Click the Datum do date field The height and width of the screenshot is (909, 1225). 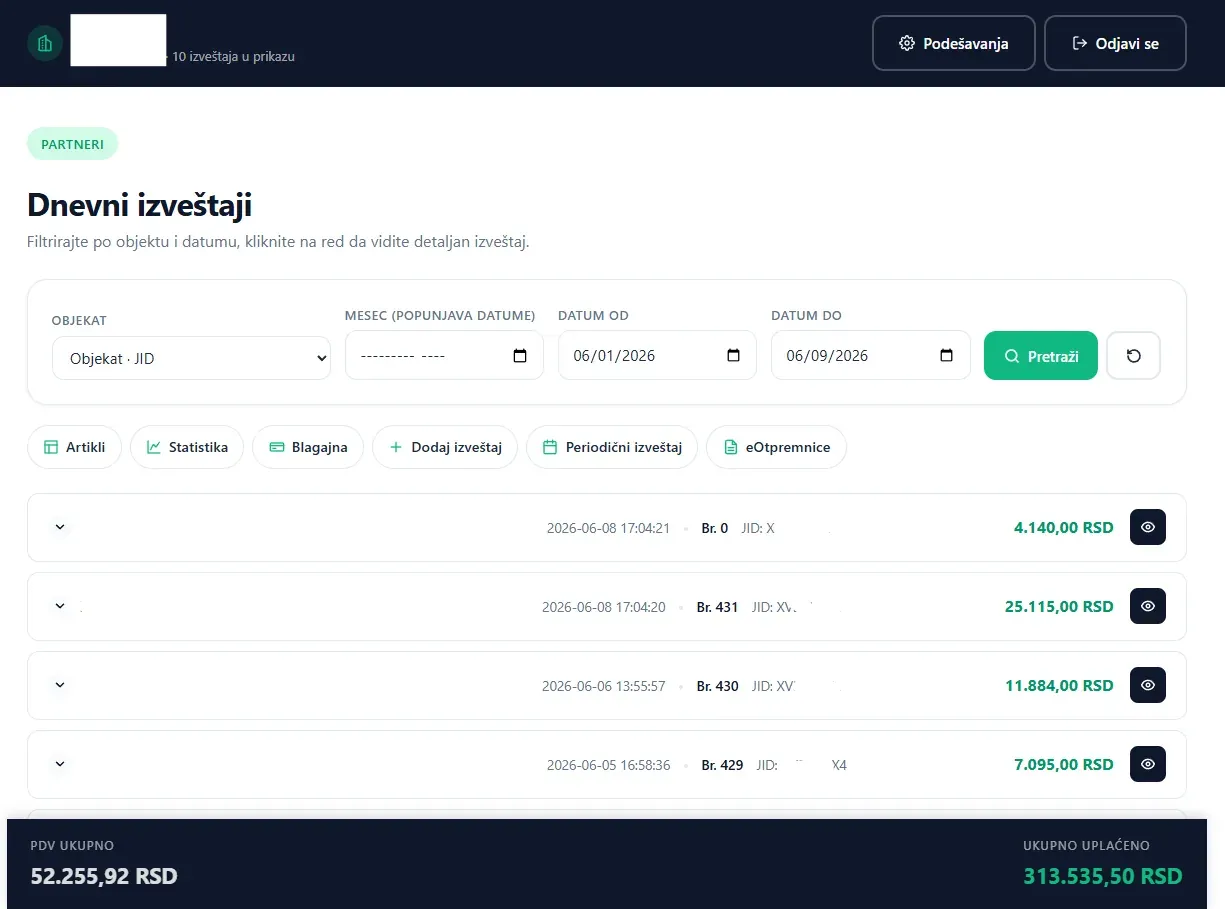[x=870, y=355]
